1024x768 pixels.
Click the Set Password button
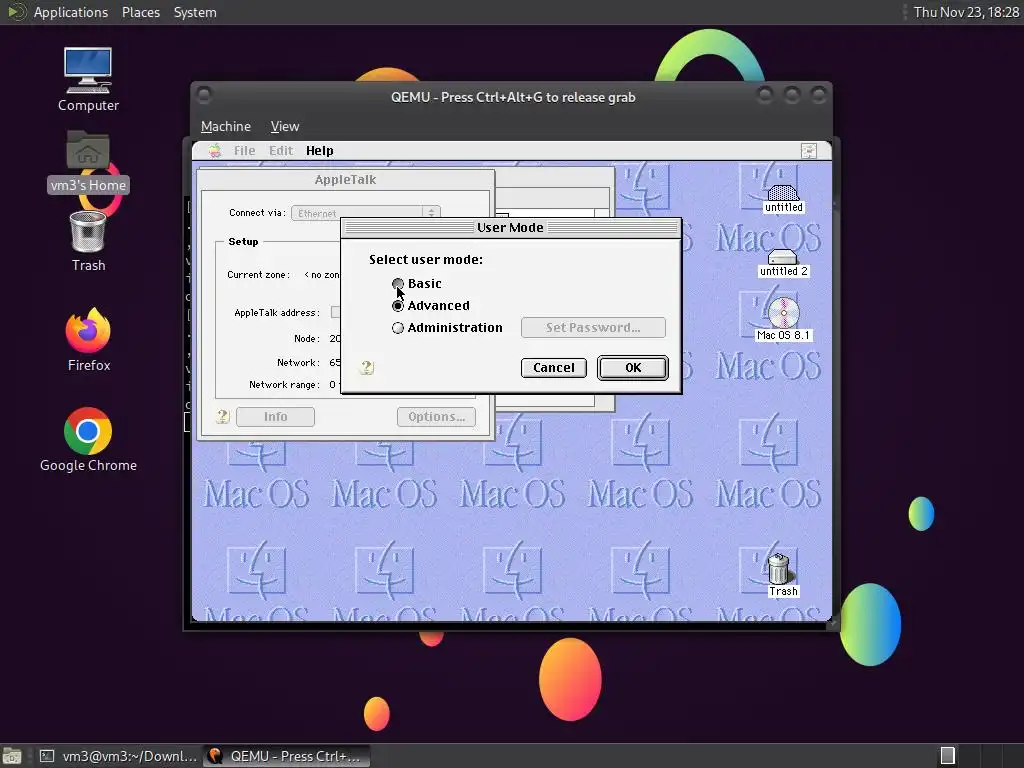[x=593, y=327]
